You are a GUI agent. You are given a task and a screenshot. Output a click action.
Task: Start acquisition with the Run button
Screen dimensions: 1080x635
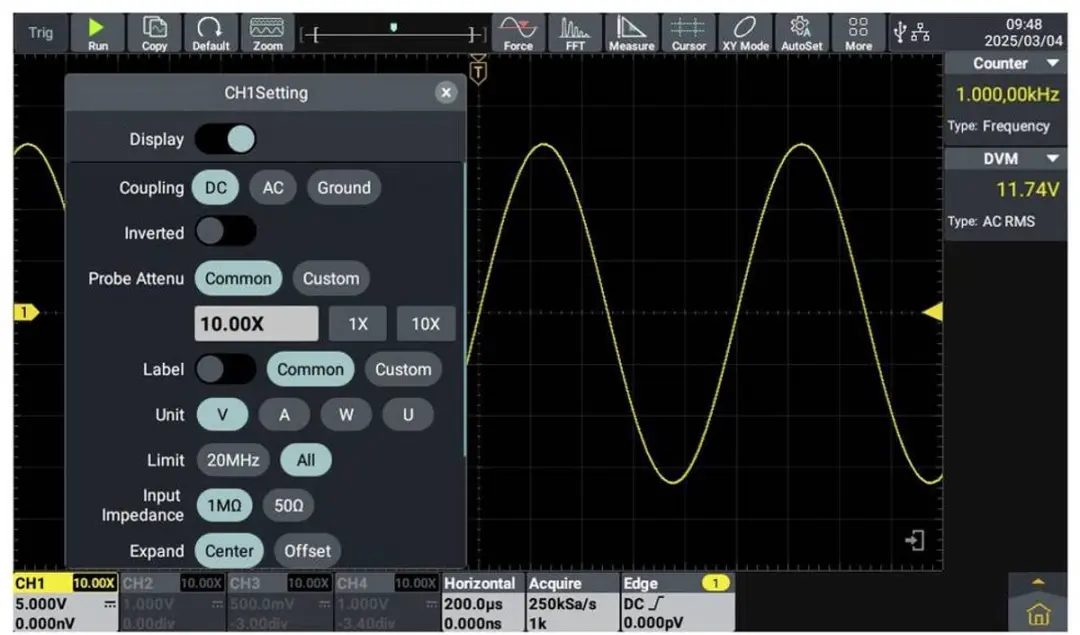pyautogui.click(x=97, y=33)
